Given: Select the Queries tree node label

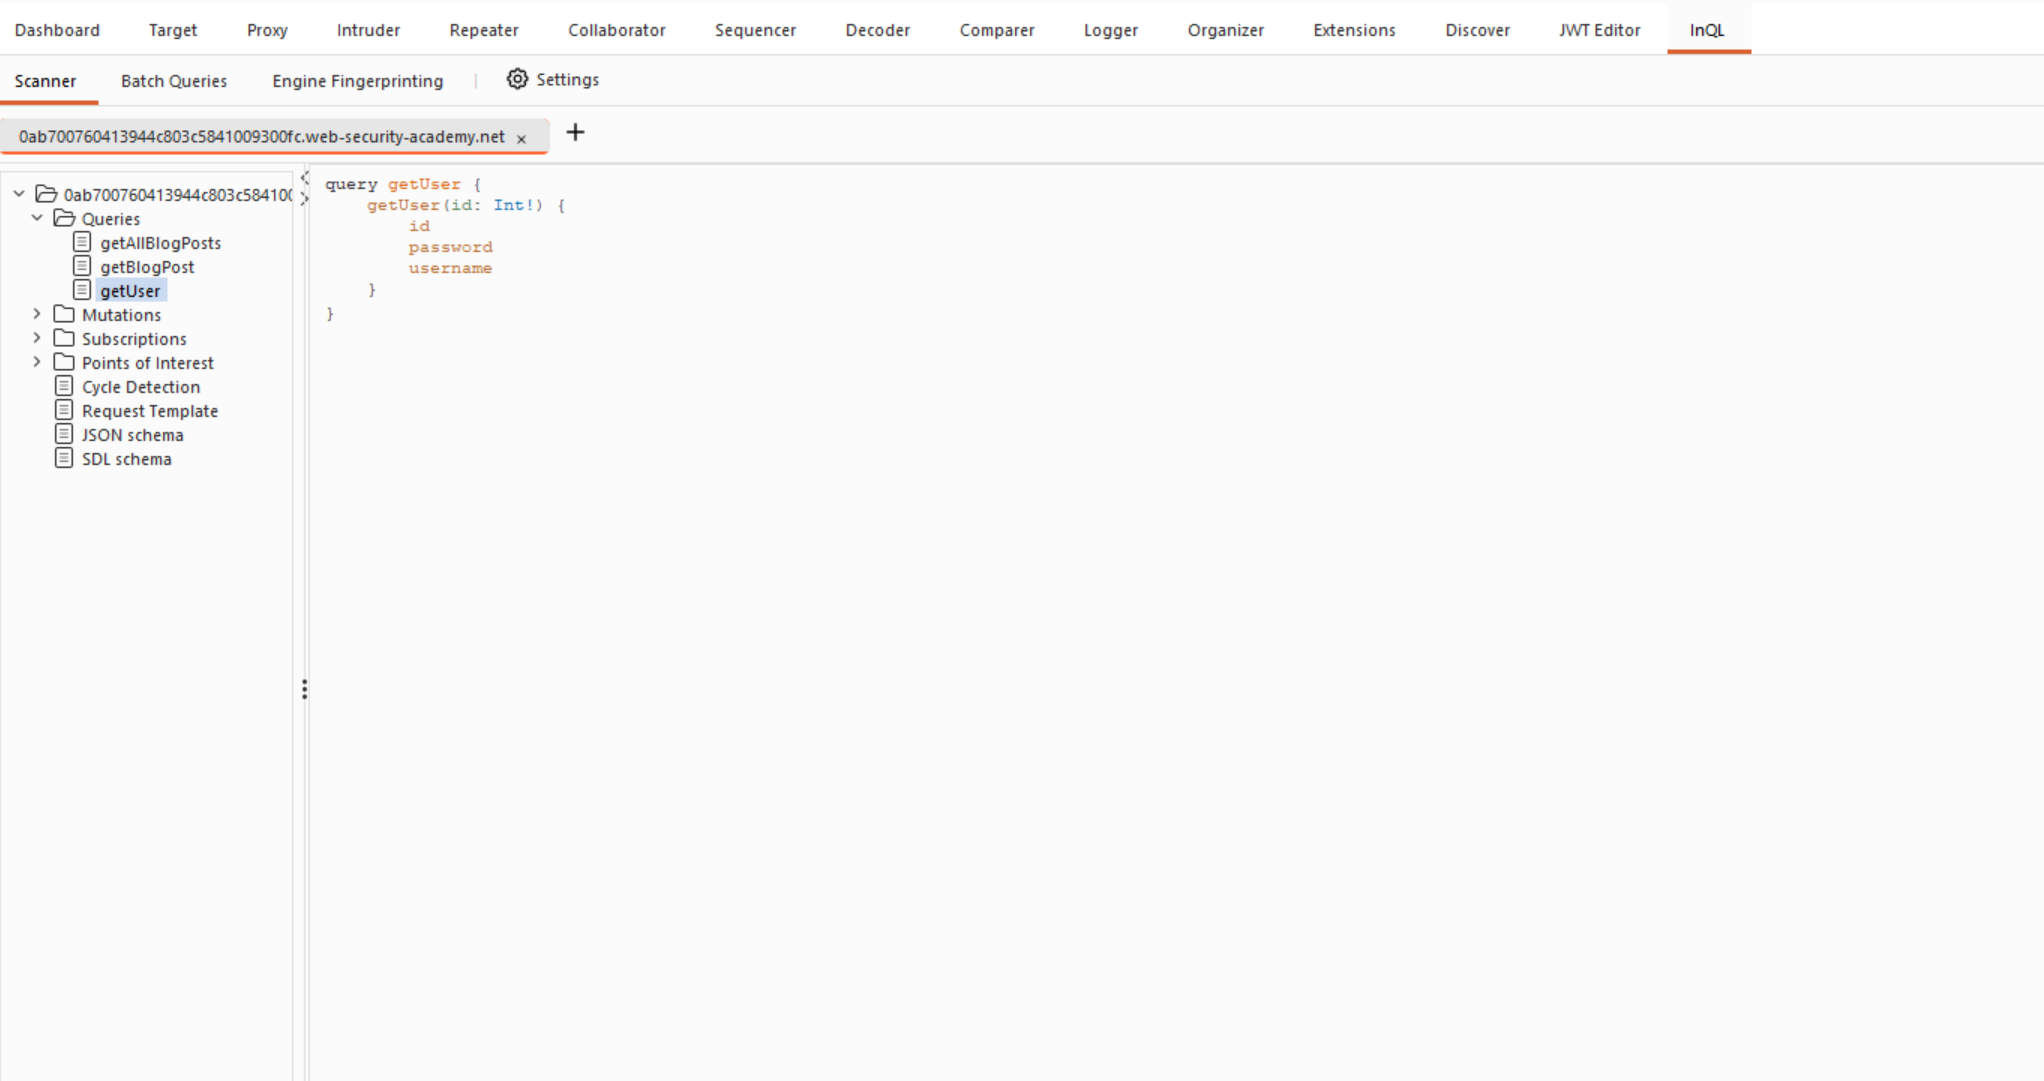Looking at the screenshot, I should coord(111,219).
